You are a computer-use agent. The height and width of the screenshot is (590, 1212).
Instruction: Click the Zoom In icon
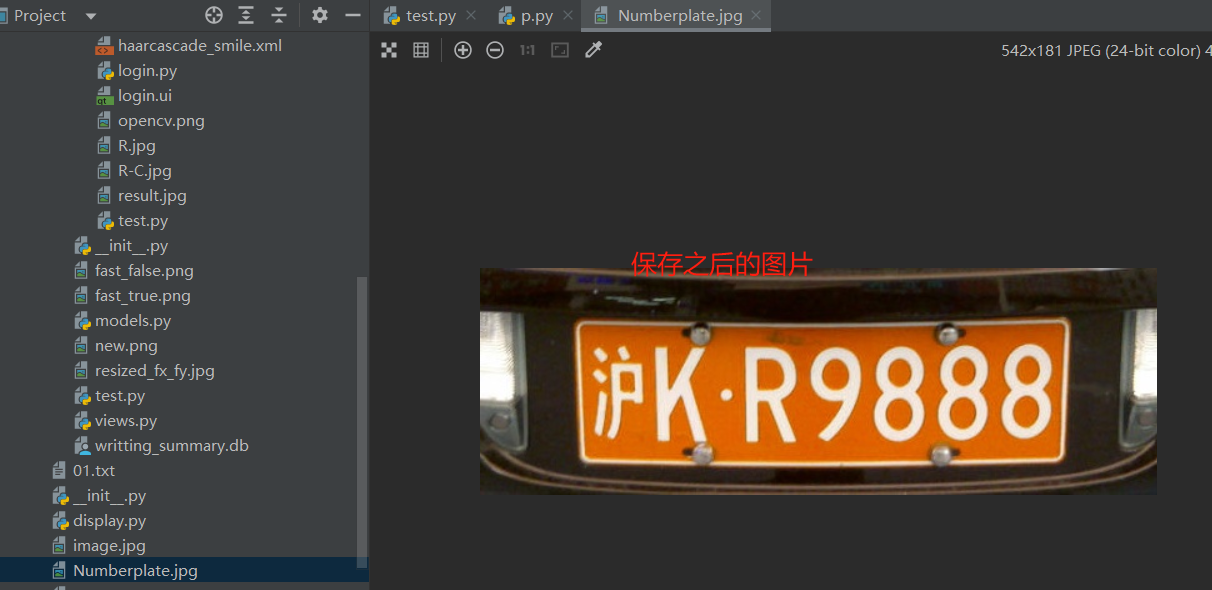pos(463,50)
